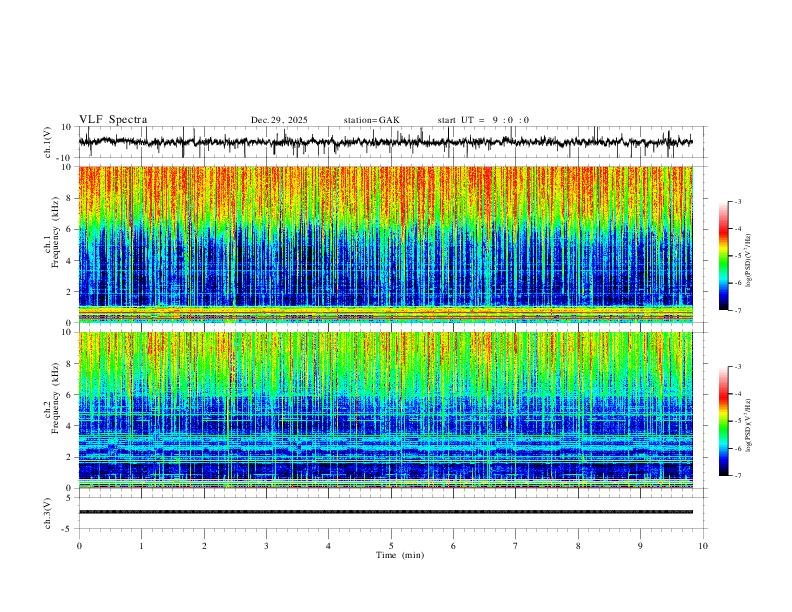Click the ch.2 color bar "log(PSD)(V²/Hz)" label
The width and height of the screenshot is (792, 612).
click(749, 425)
